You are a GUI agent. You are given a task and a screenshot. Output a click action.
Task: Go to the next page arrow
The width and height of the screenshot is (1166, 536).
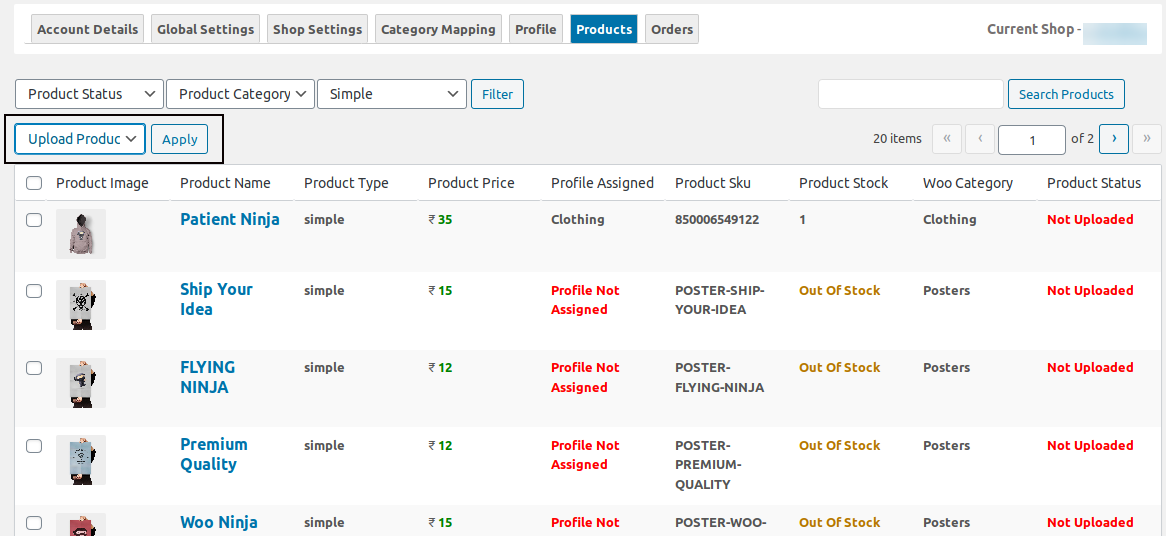click(x=1114, y=138)
